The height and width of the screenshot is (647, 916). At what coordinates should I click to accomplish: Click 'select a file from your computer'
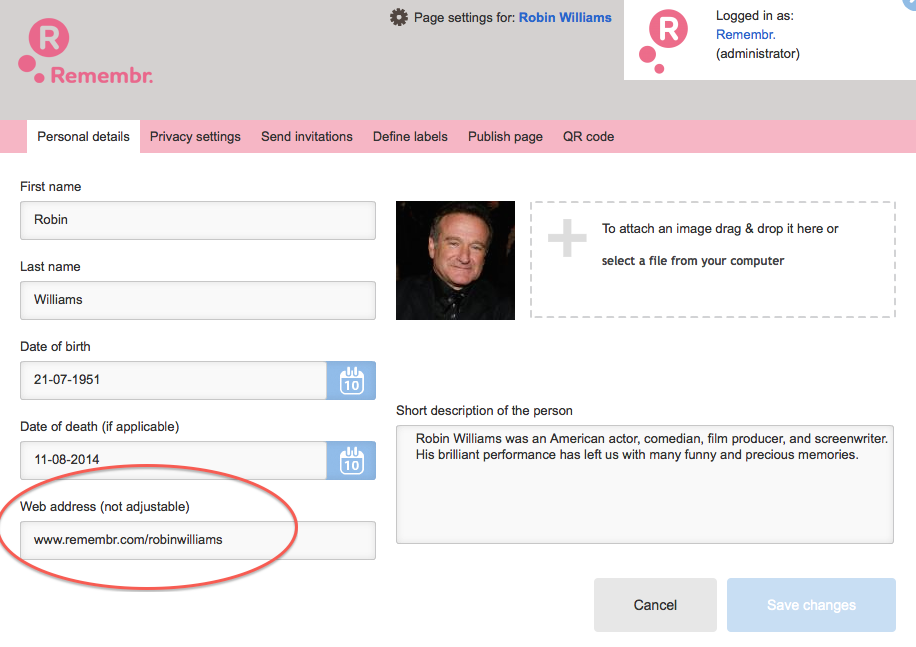(692, 261)
